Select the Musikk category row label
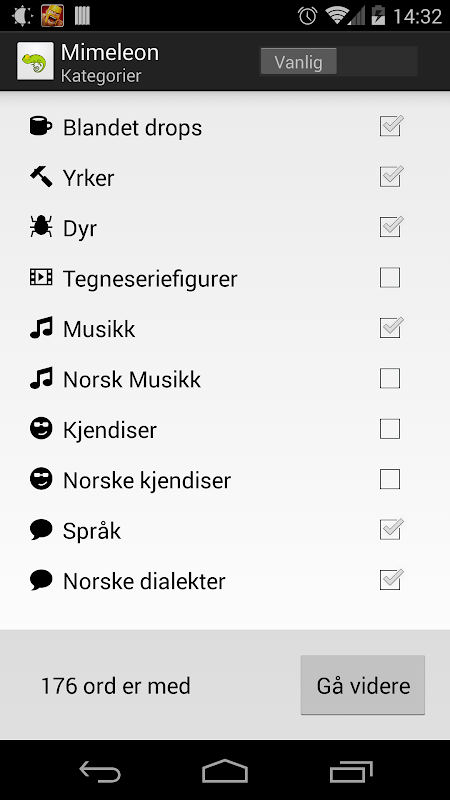The image size is (450, 800). [x=99, y=329]
